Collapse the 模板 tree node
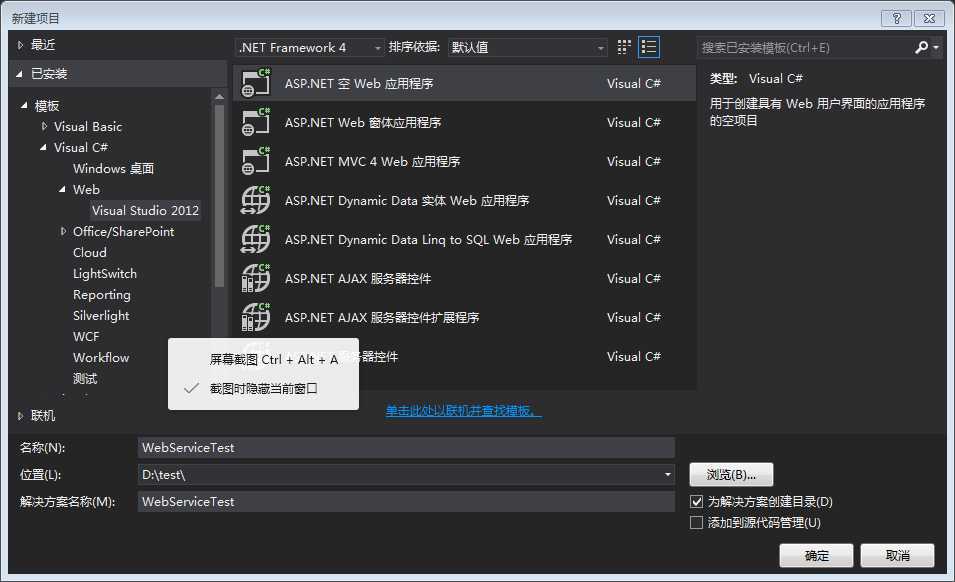 24,105
